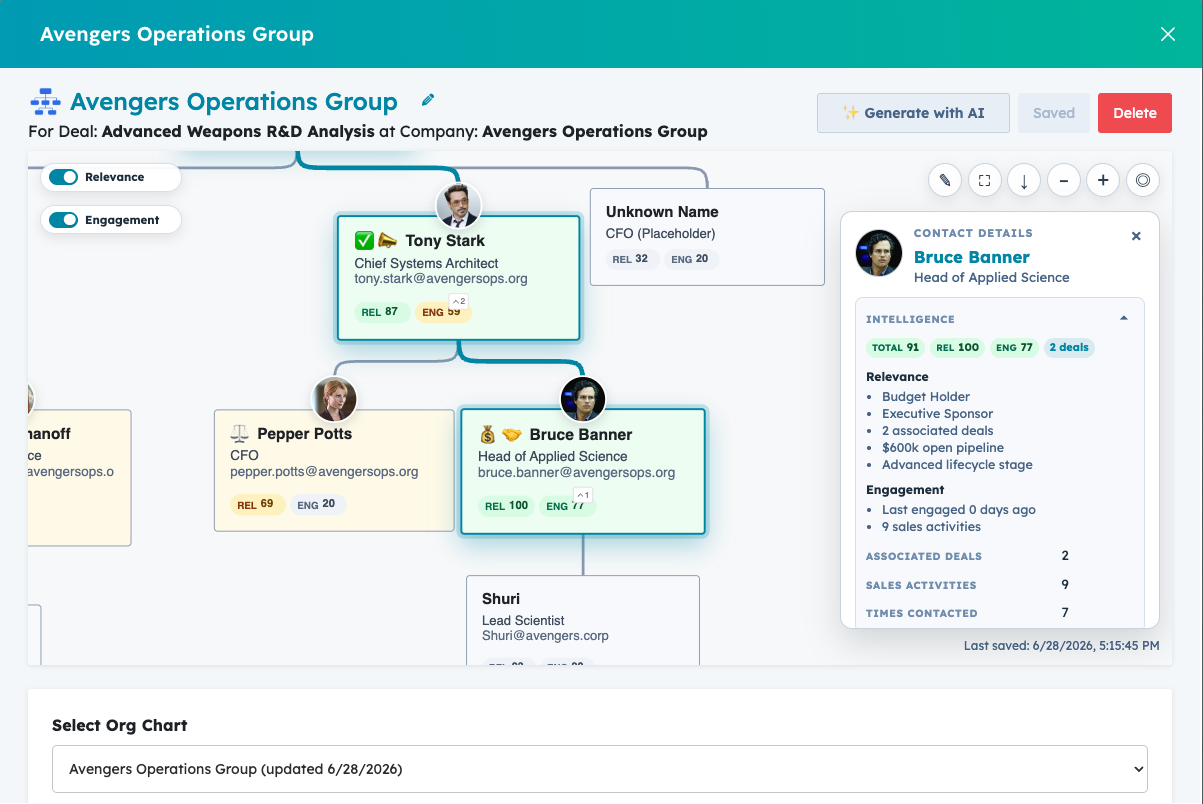Click bruce.banner@avengersops.org email text
Image resolution: width=1203 pixels, height=804 pixels.
tap(576, 472)
